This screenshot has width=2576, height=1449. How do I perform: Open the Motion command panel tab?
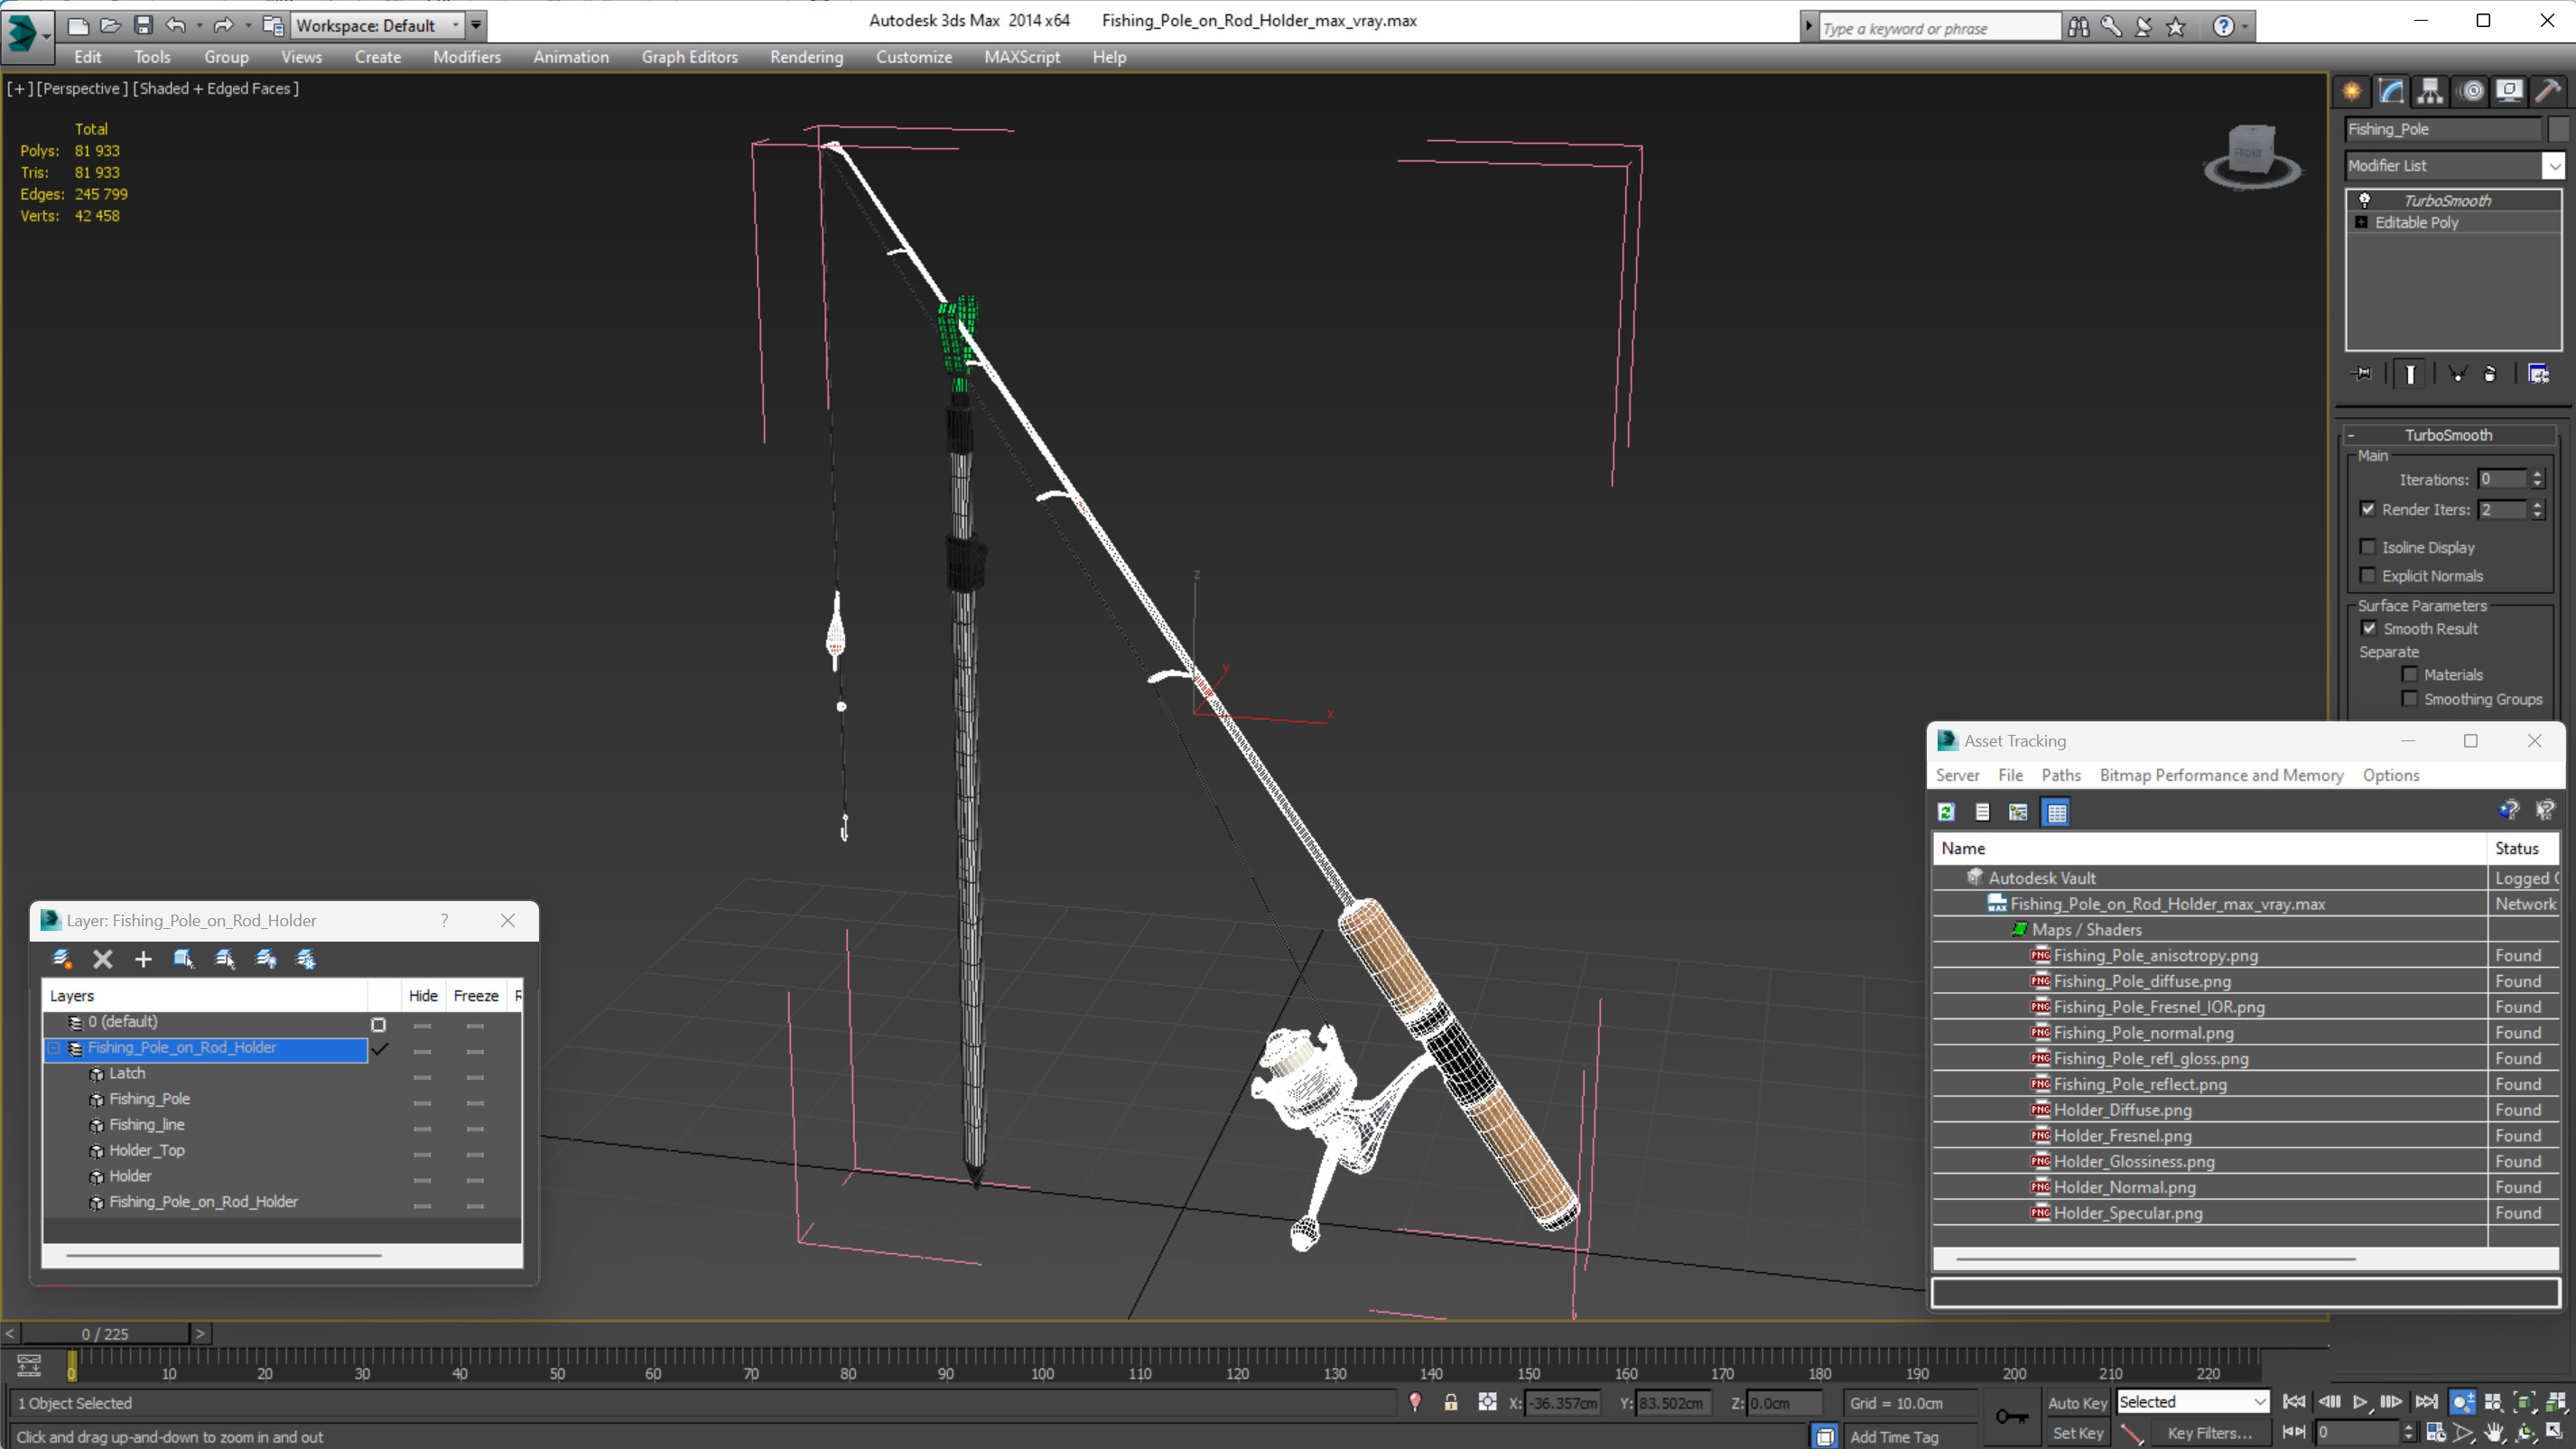2471,91
